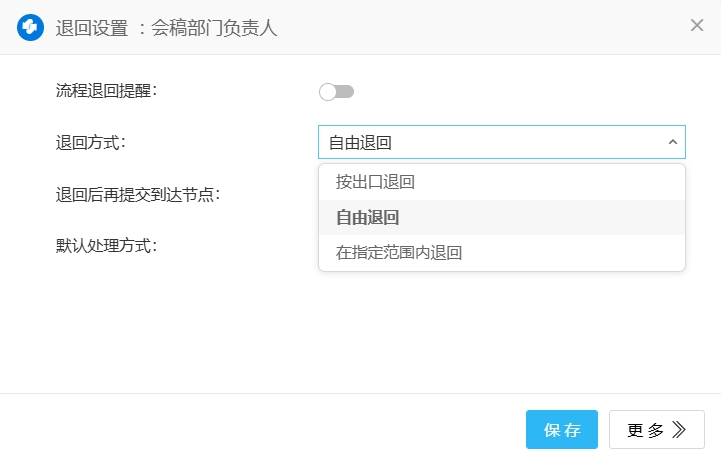Screen dimensions: 721x460
Task: Click the double chevron icon beside 更多
Action: [679, 430]
